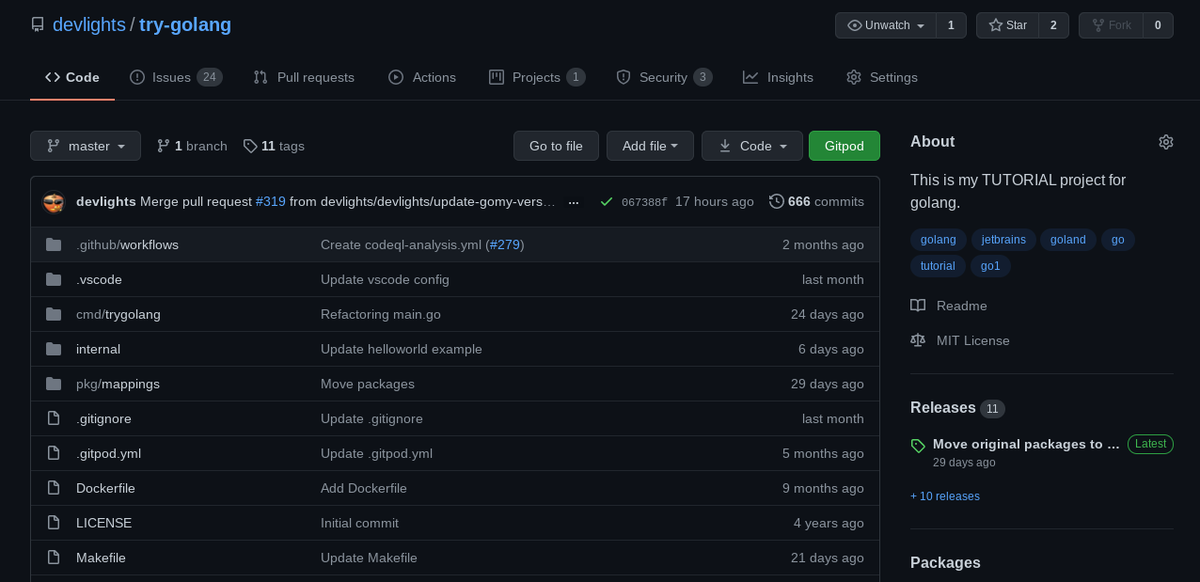This screenshot has height=582, width=1200.
Task: Open commit message 'Create codeql-analysis.yml'
Action: coord(401,245)
